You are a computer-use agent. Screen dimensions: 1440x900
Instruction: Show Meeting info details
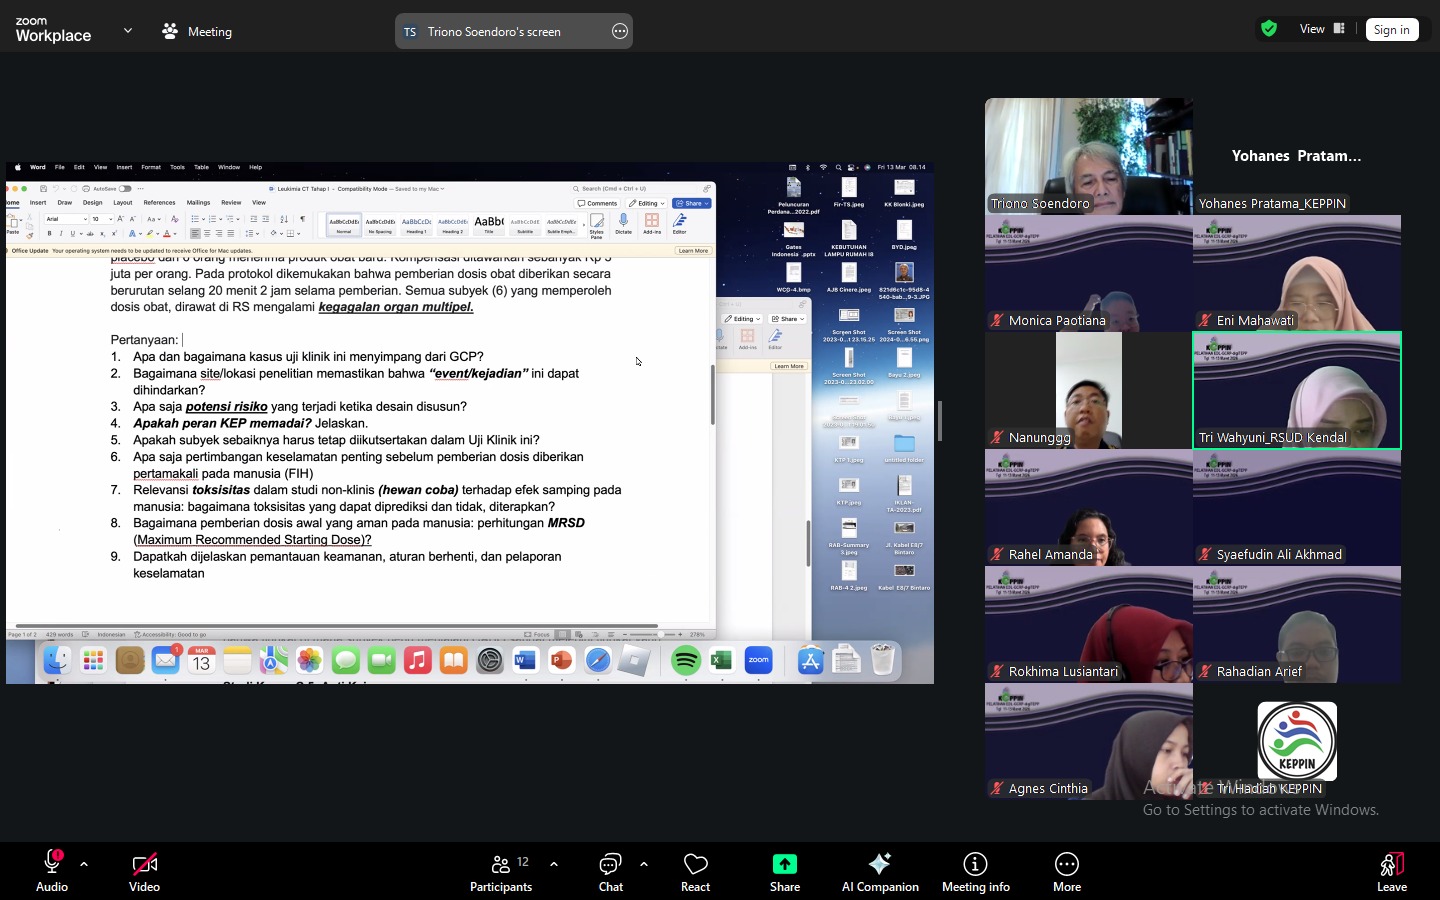[x=975, y=872]
